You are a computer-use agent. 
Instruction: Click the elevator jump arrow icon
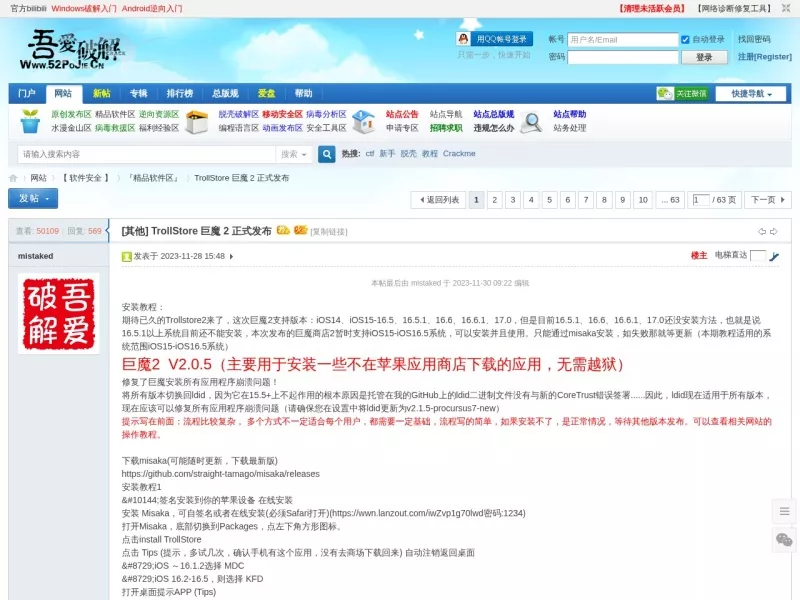pos(774,256)
